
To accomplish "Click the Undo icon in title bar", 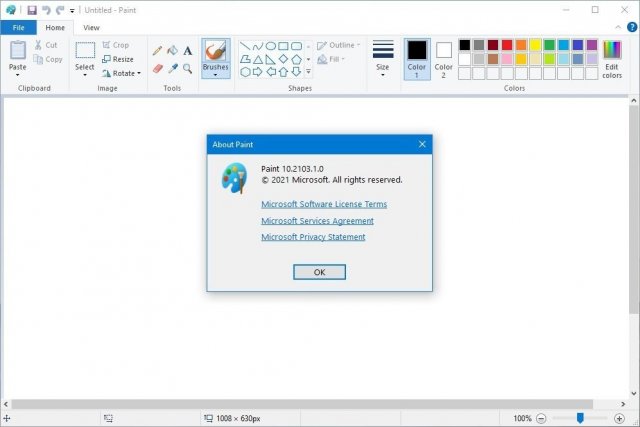I will [x=46, y=10].
